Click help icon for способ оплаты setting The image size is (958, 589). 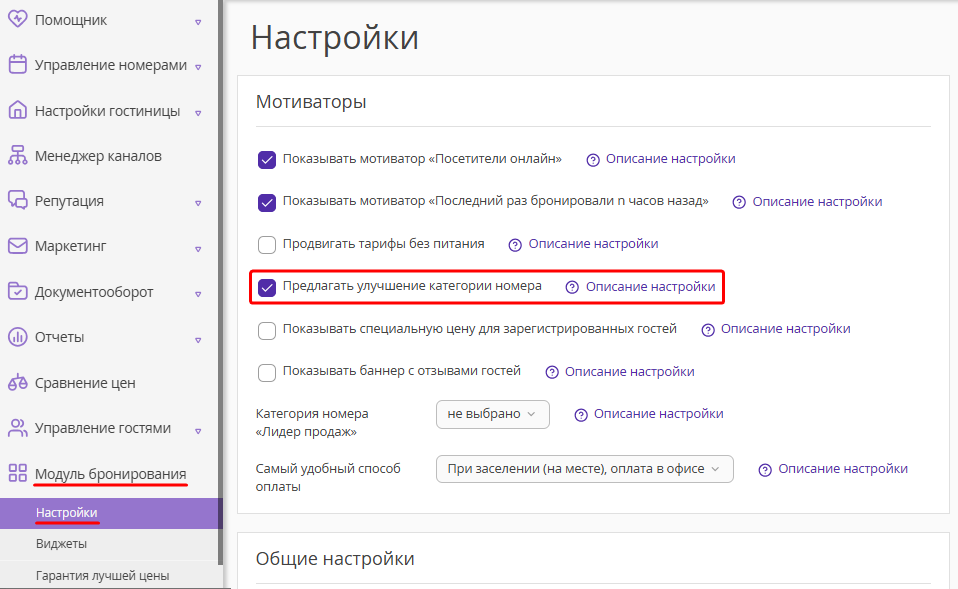(765, 470)
